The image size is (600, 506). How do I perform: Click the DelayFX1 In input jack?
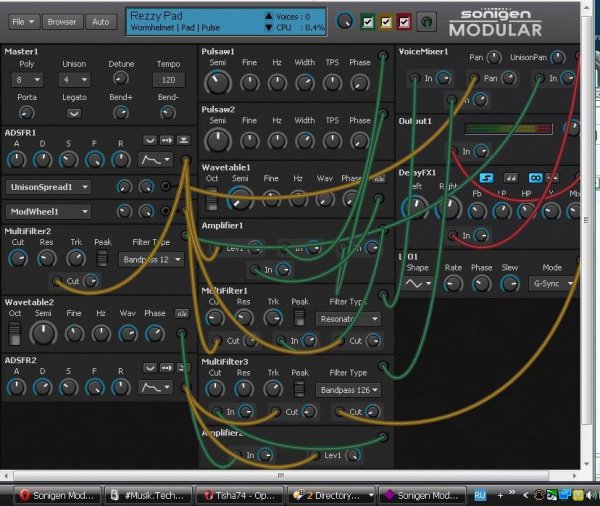tap(453, 235)
